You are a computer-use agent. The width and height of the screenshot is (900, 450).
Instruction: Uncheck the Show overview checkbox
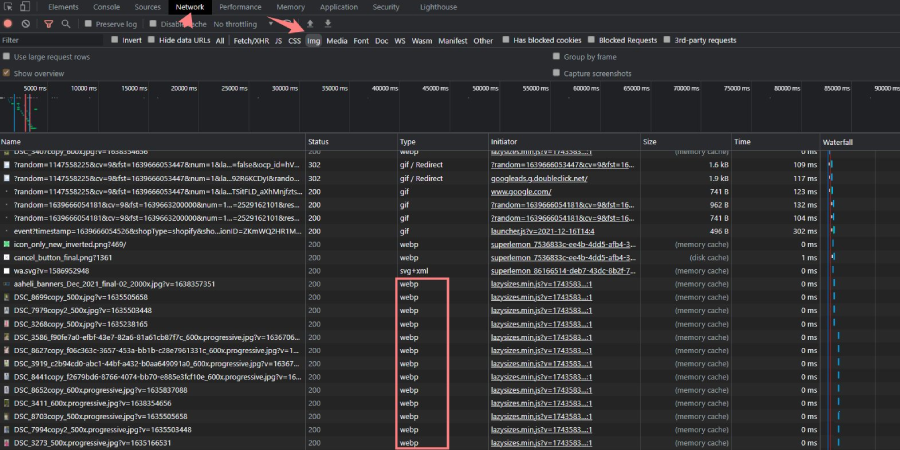click(x=7, y=73)
